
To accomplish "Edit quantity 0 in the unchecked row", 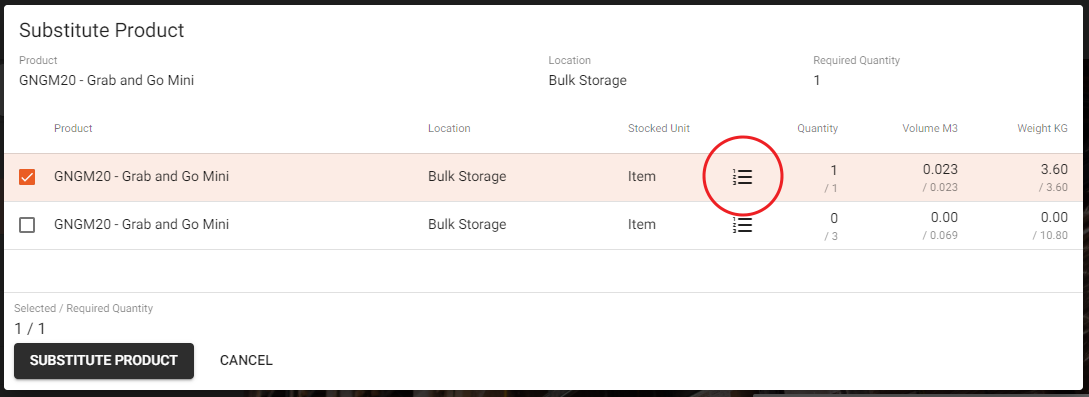I will 833,218.
